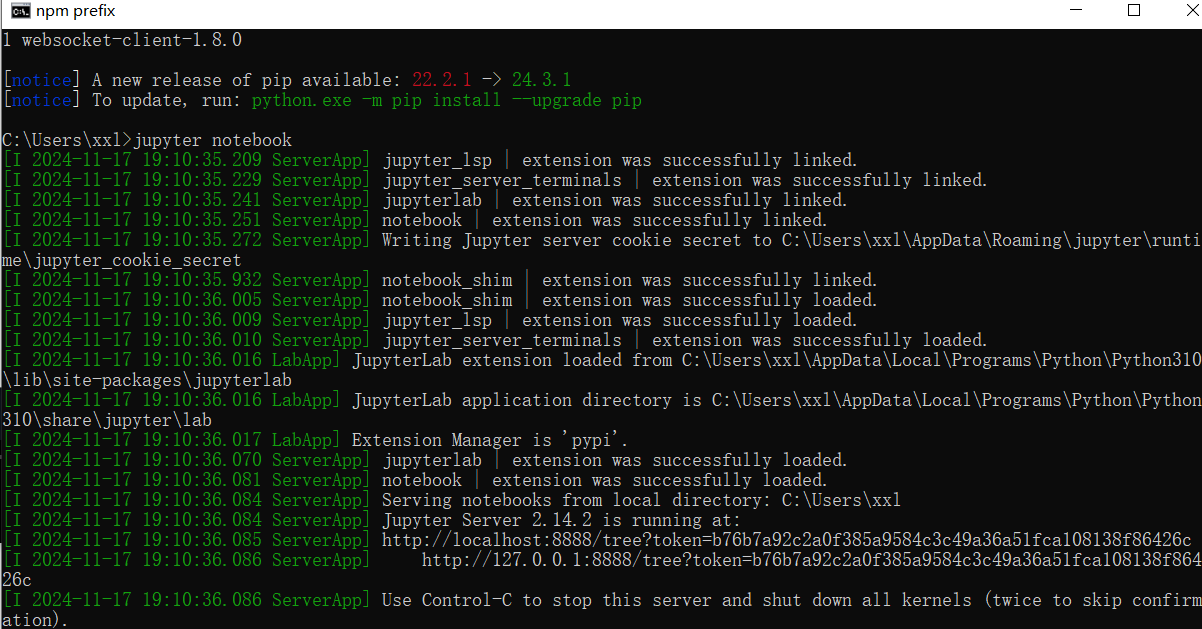Click the "python.exe -m pip install --upgrade pip" command
1202x629 pixels.
447,100
